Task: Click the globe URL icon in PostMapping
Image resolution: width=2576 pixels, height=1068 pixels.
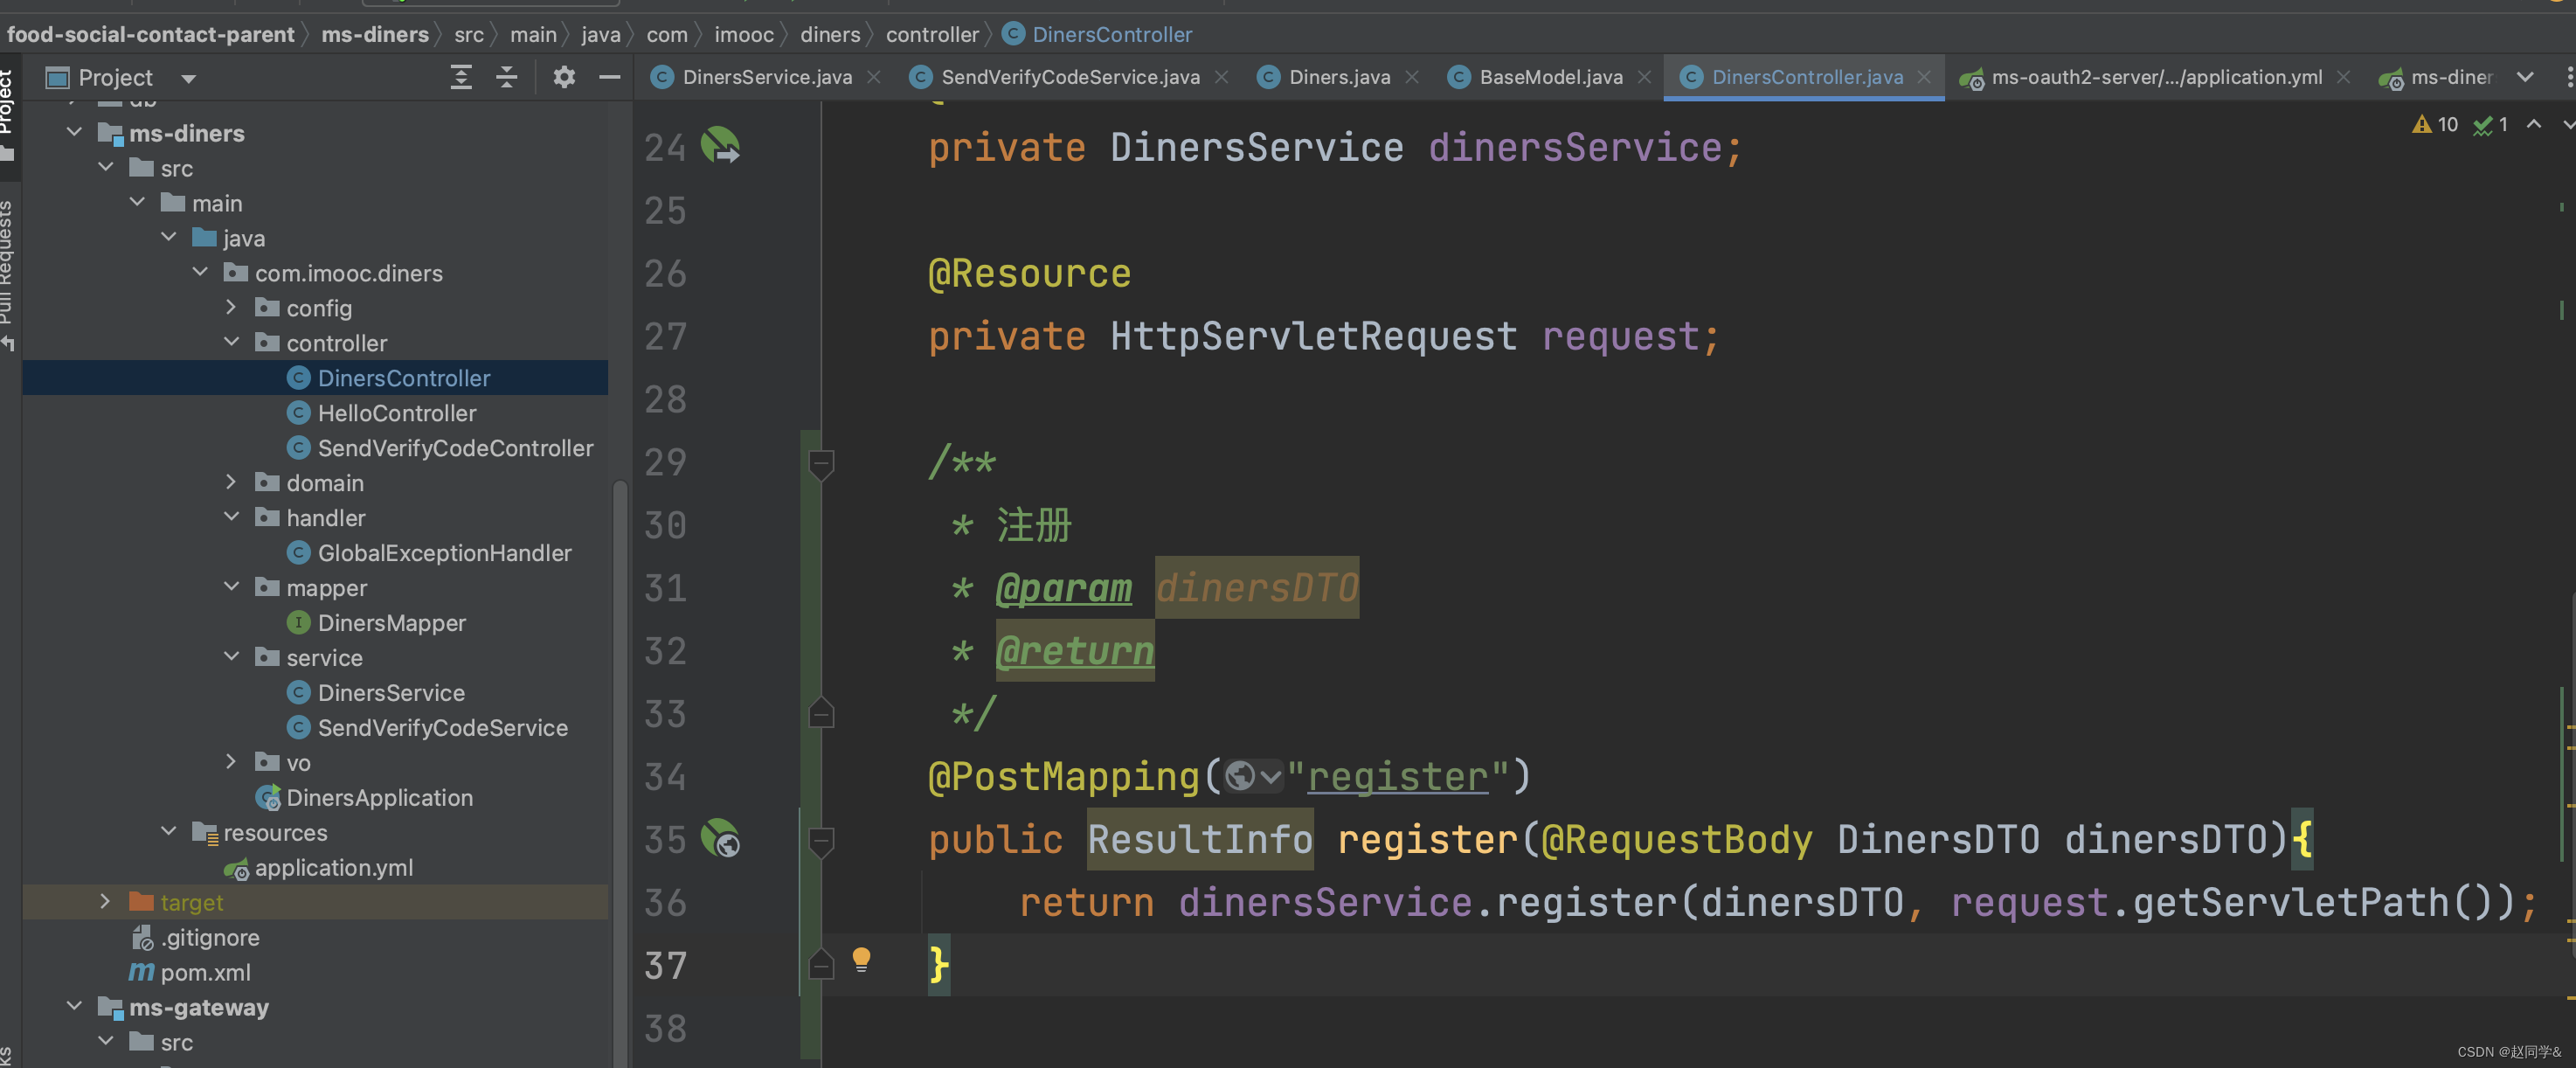Action: [x=1241, y=776]
